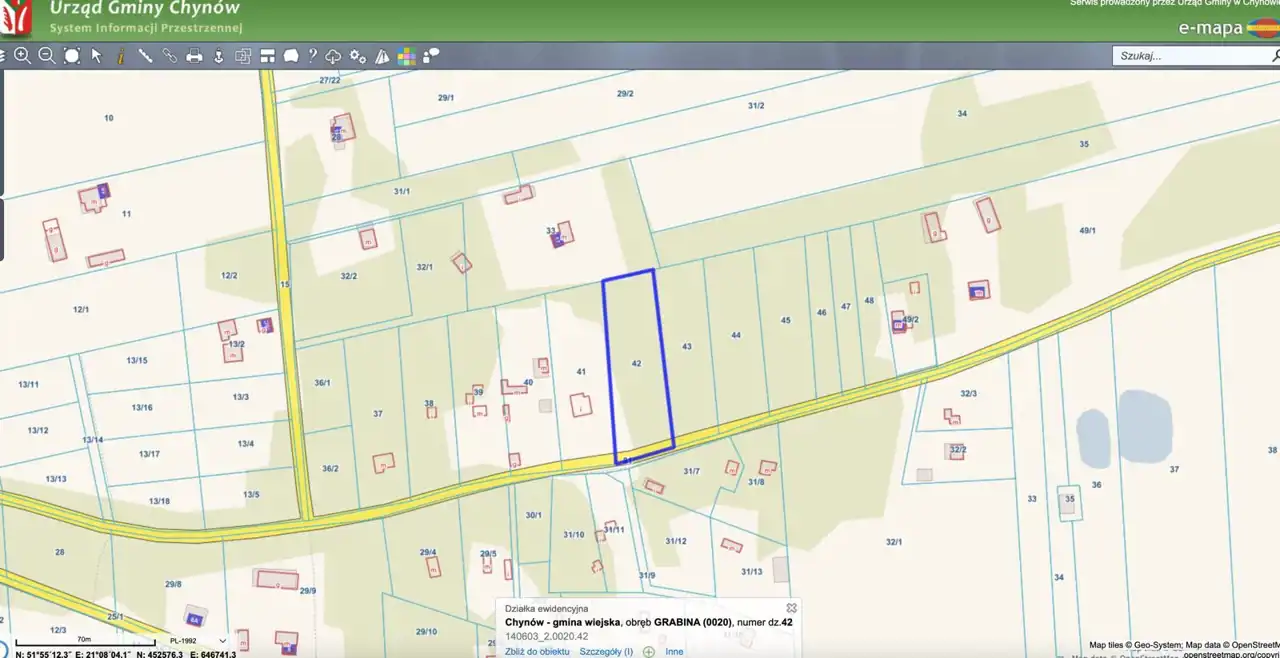Print the map with printer icon

point(195,56)
